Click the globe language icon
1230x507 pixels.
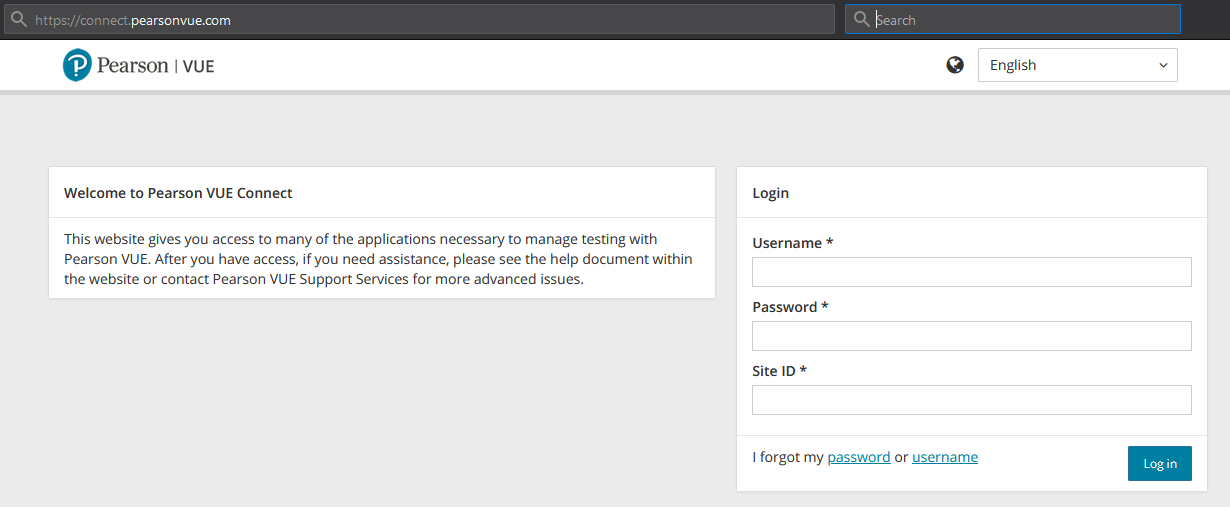955,65
